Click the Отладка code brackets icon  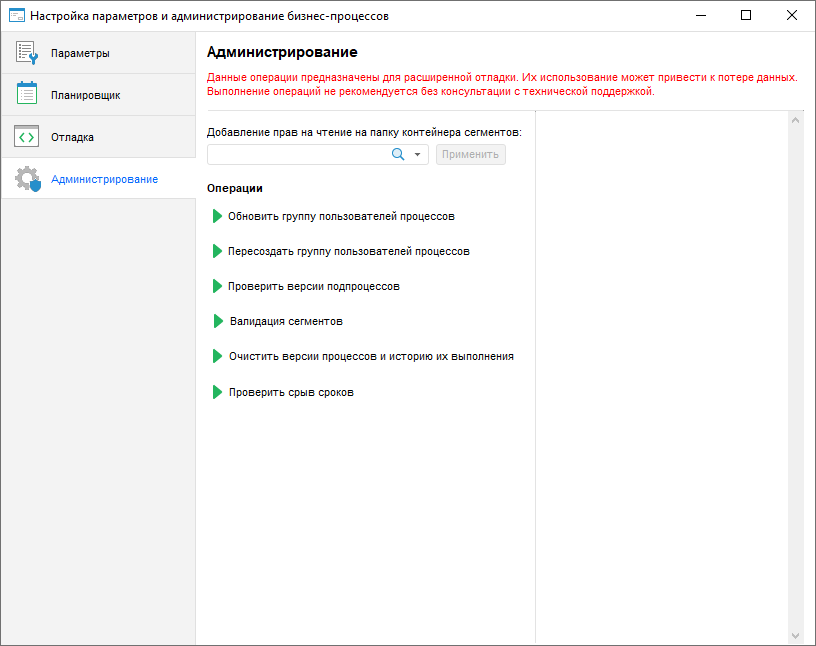pyautogui.click(x=27, y=136)
